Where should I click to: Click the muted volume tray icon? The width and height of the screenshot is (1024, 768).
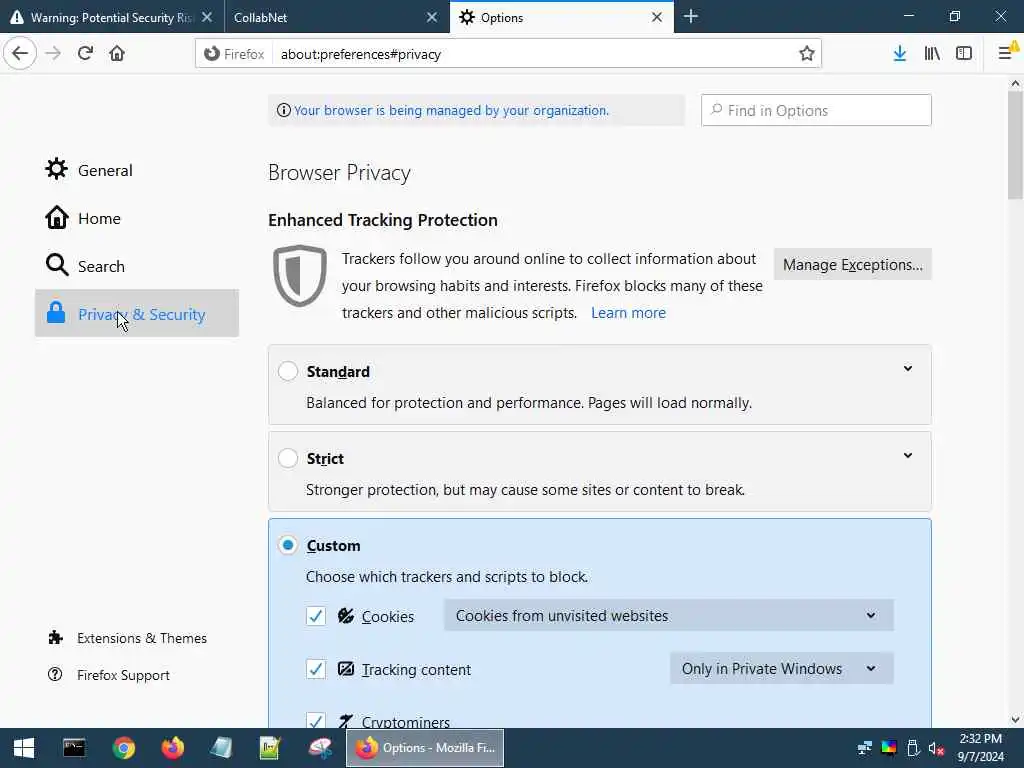(936, 748)
